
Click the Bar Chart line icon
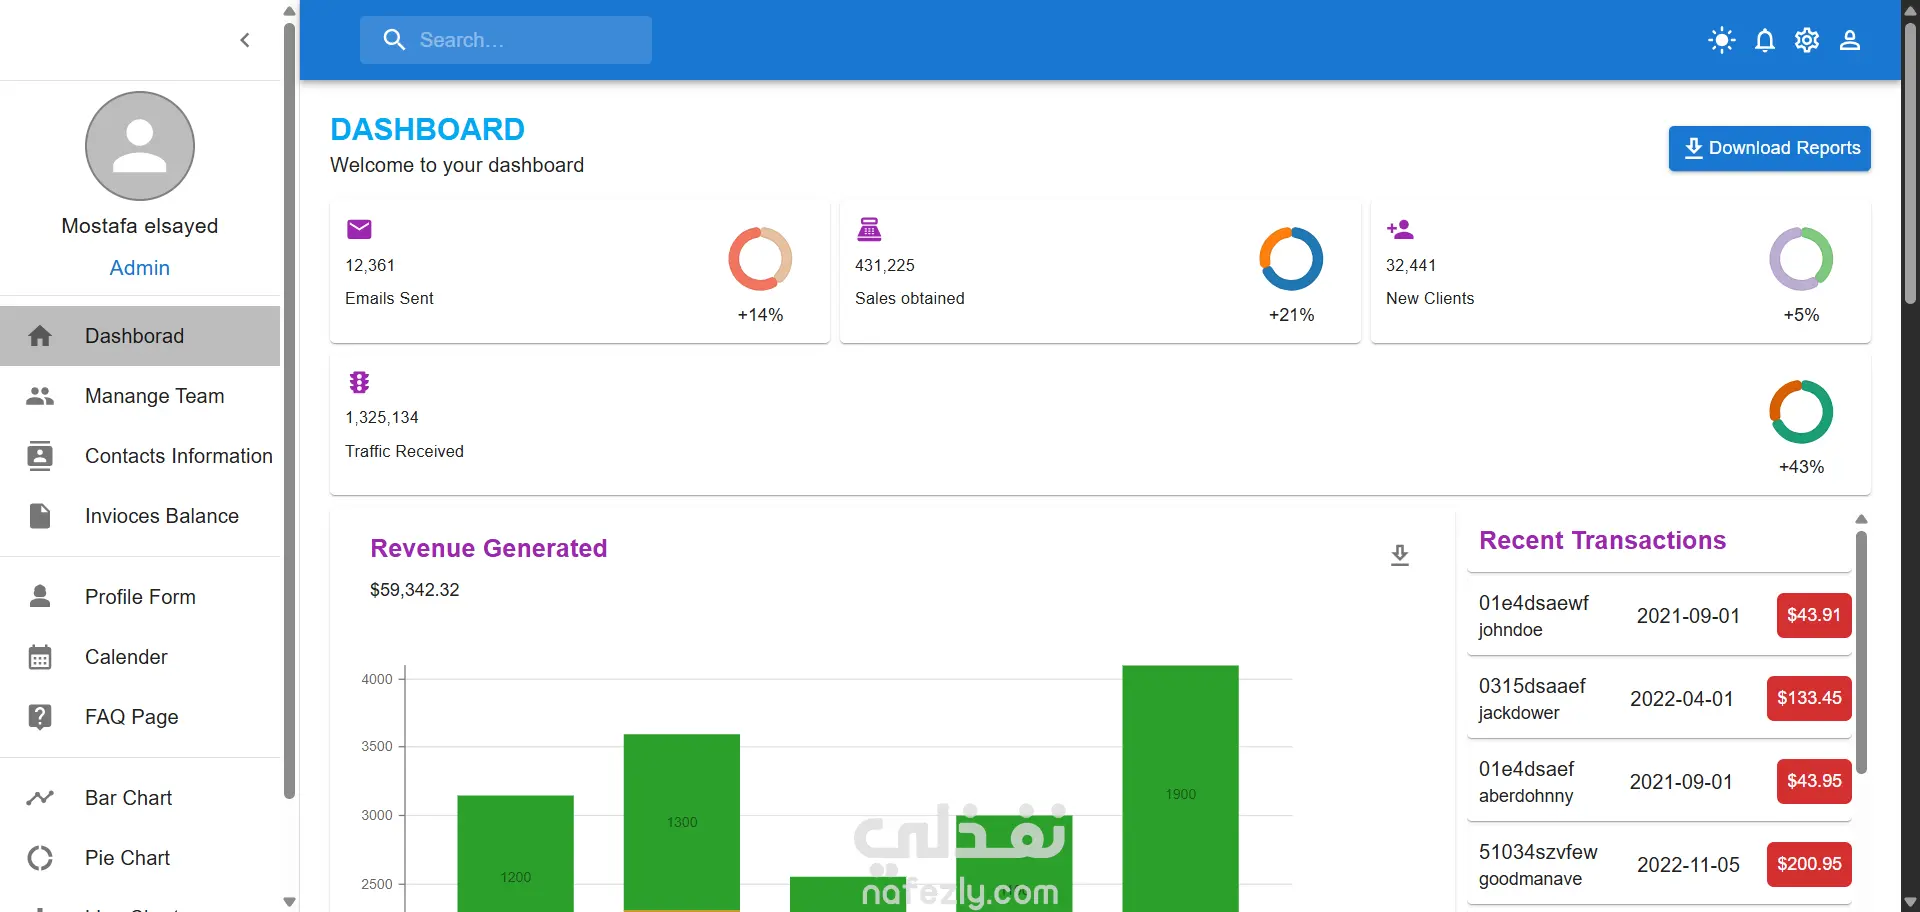click(40, 798)
